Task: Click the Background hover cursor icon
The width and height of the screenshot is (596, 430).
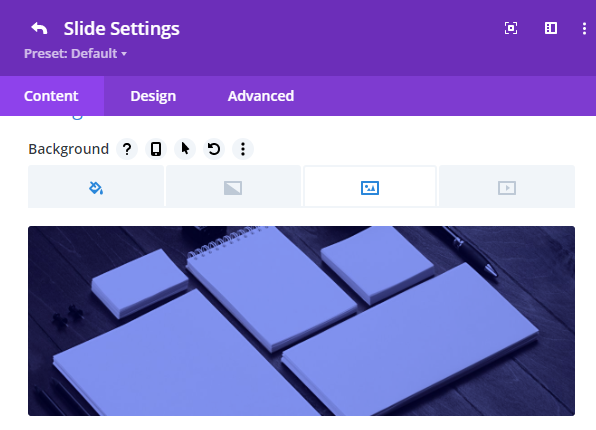Action: (x=185, y=149)
